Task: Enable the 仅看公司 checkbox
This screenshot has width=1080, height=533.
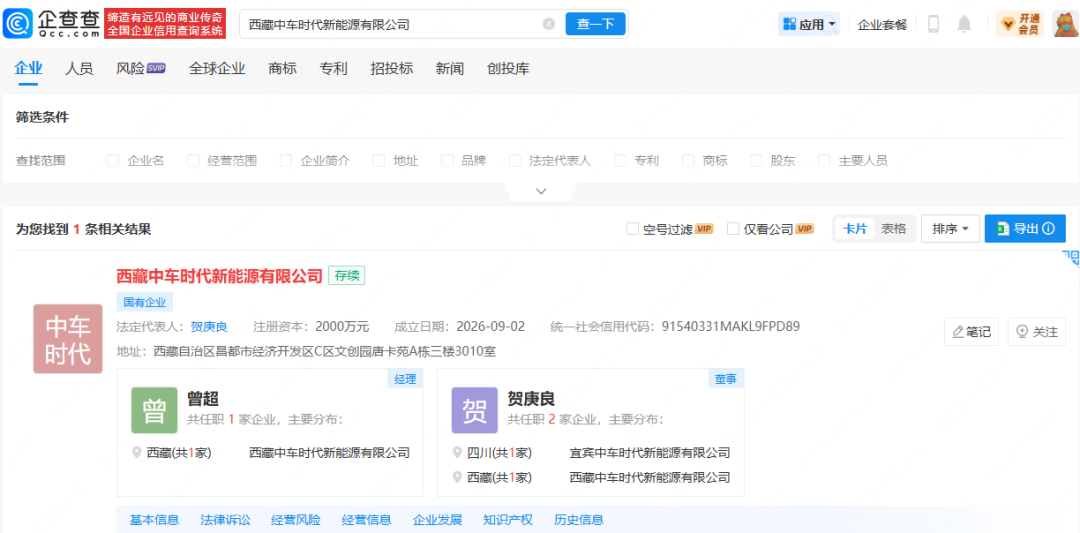Action: (x=733, y=229)
